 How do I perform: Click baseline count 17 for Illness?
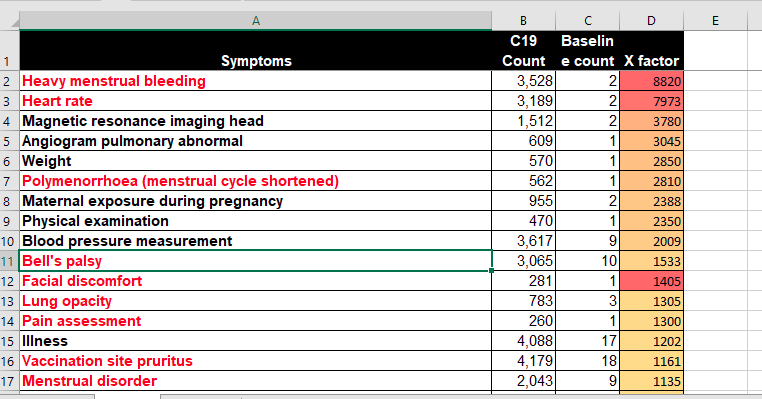click(x=588, y=341)
